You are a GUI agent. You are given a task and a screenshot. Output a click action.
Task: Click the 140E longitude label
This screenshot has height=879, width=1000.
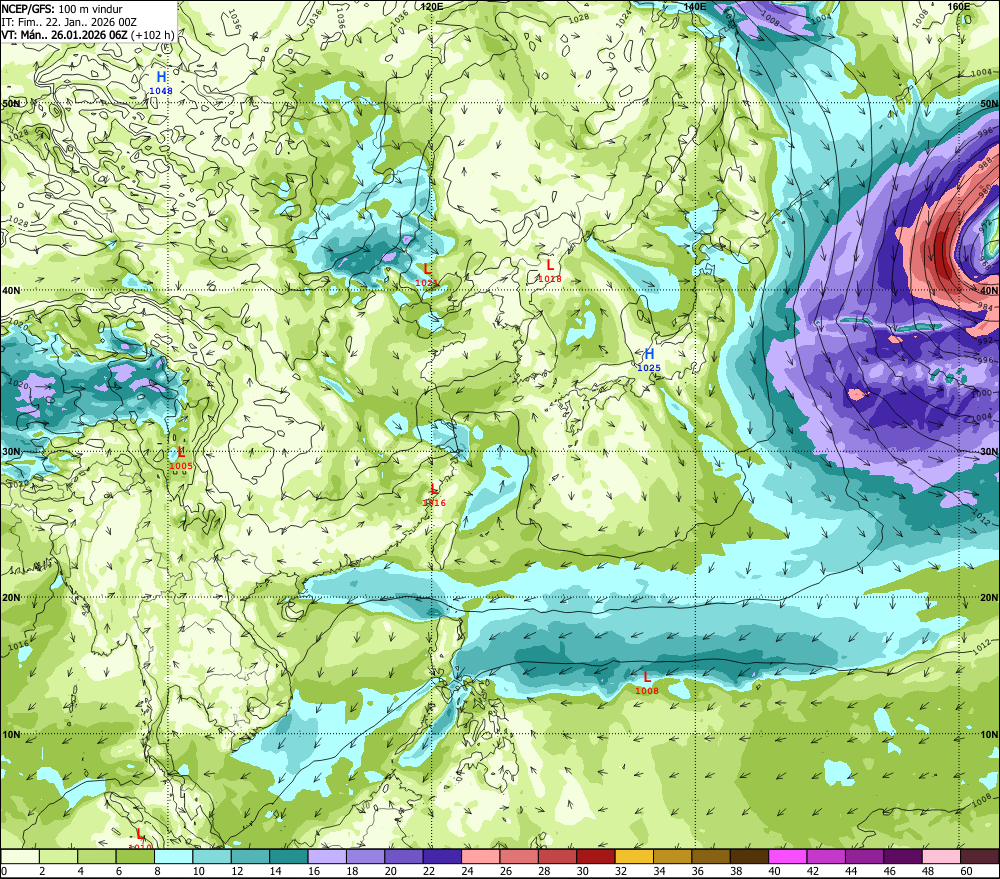coord(695,6)
